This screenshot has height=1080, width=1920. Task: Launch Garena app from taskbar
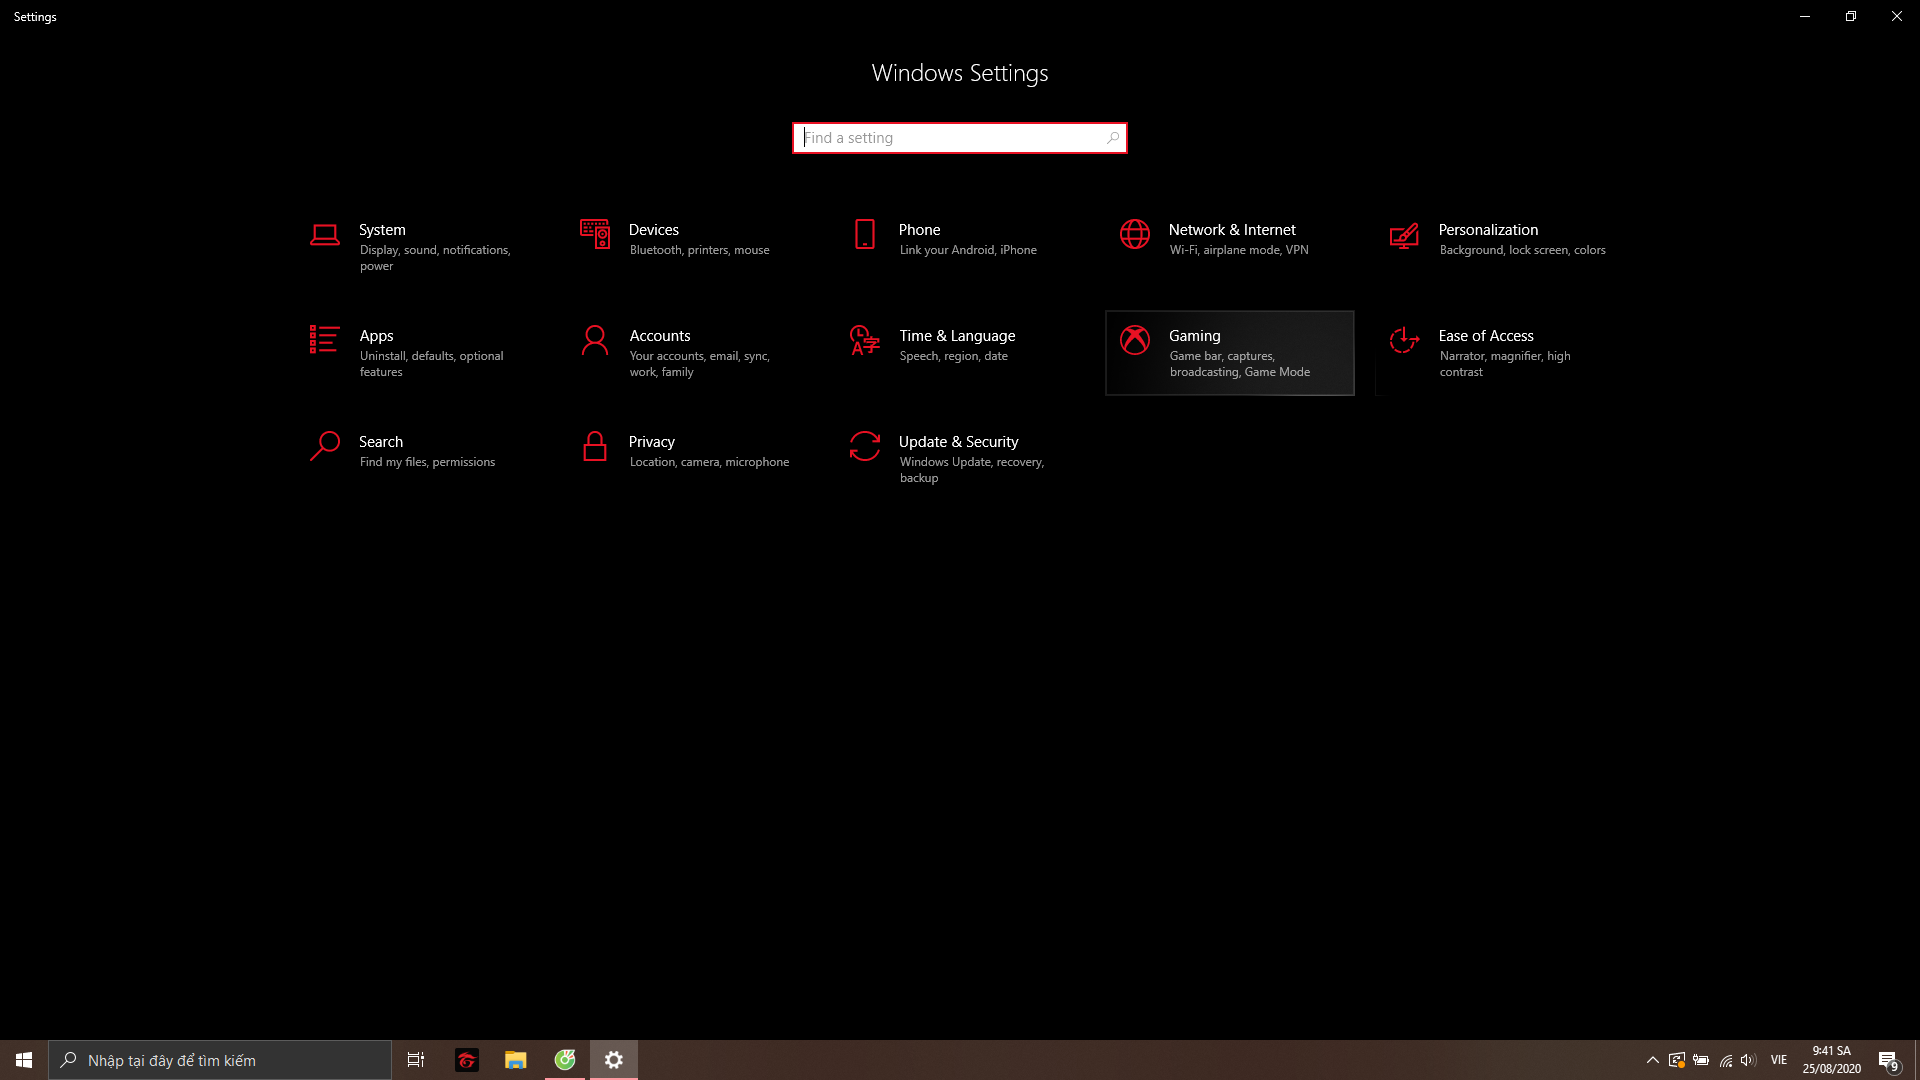tap(467, 1060)
